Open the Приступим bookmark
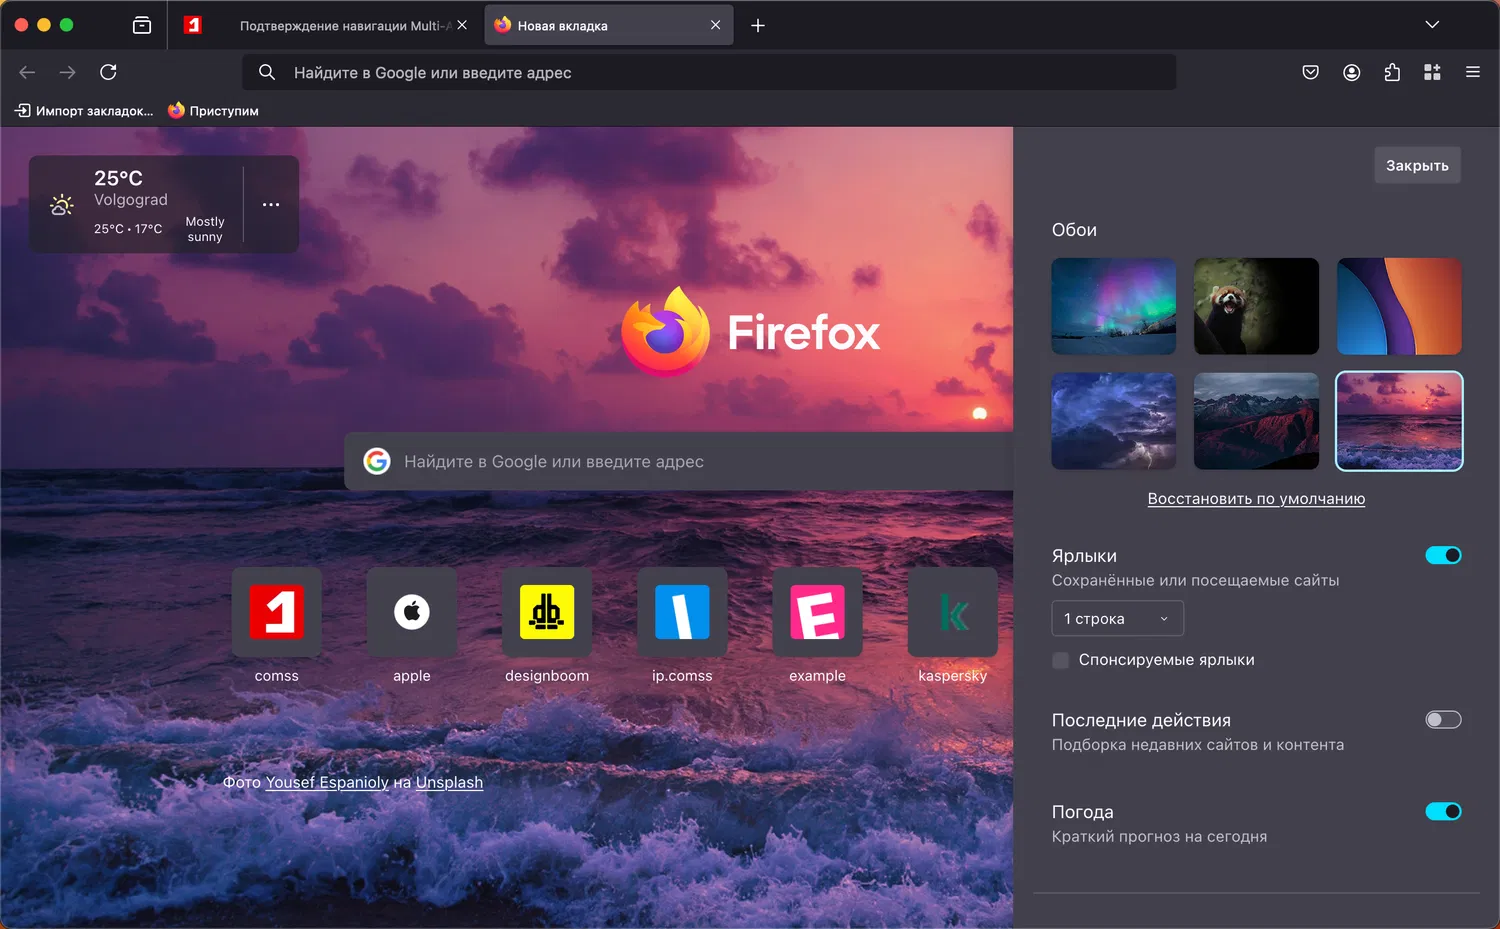This screenshot has width=1500, height=929. (x=213, y=111)
